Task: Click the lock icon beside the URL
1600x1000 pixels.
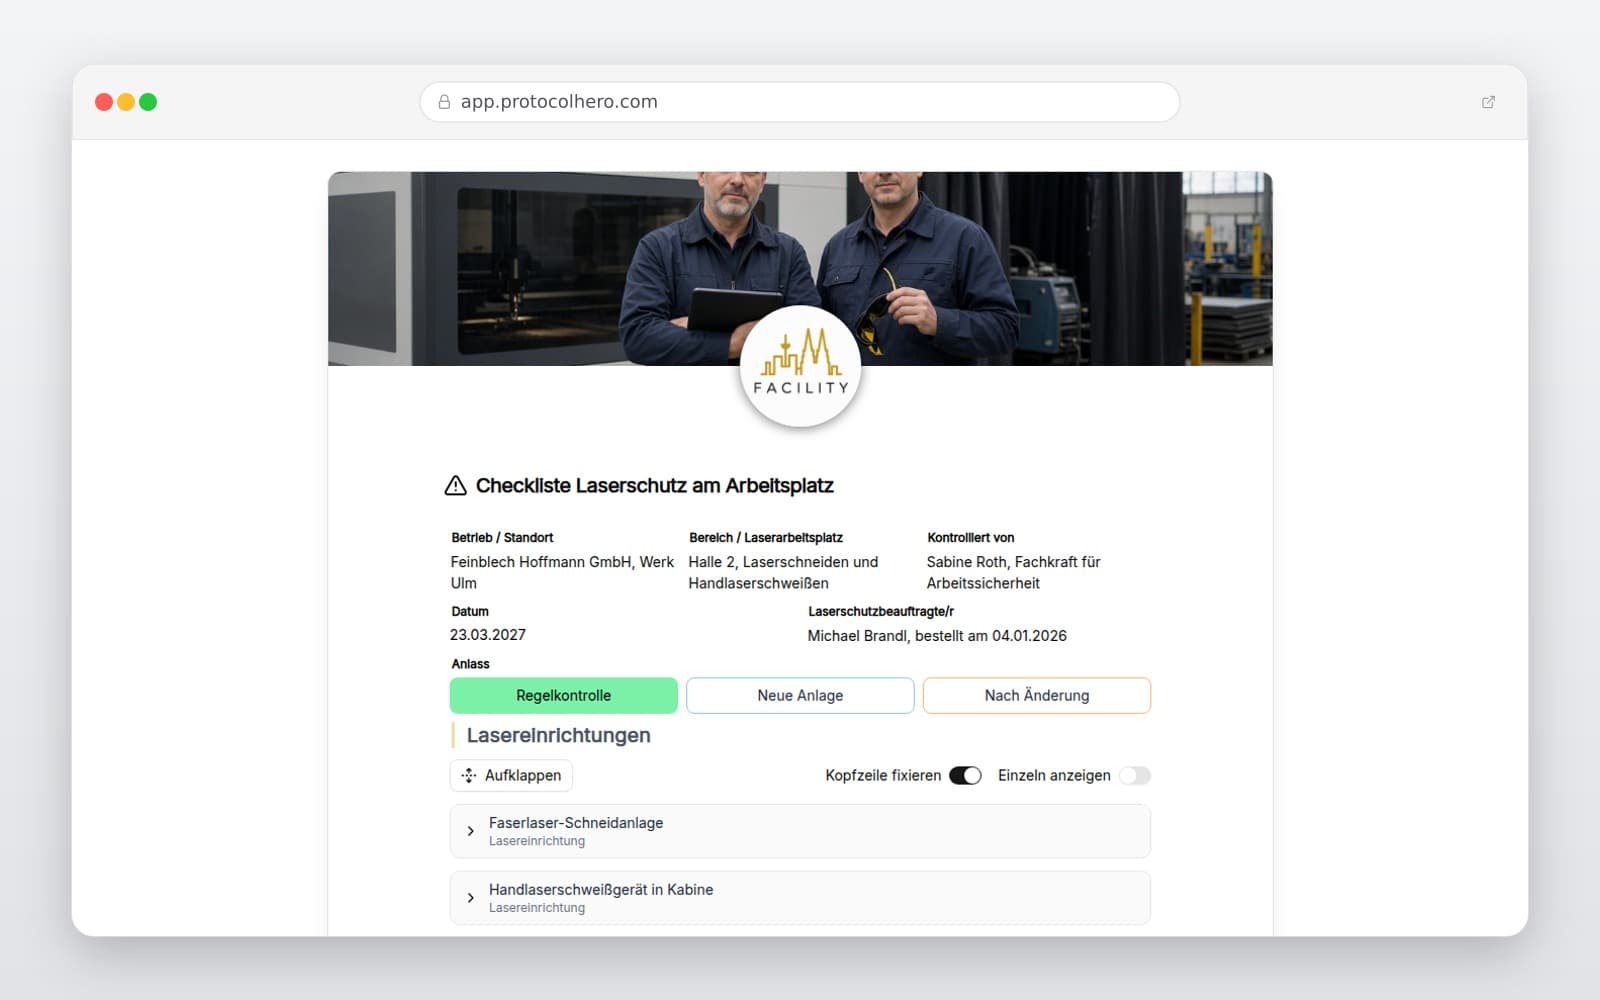Action: pyautogui.click(x=444, y=102)
